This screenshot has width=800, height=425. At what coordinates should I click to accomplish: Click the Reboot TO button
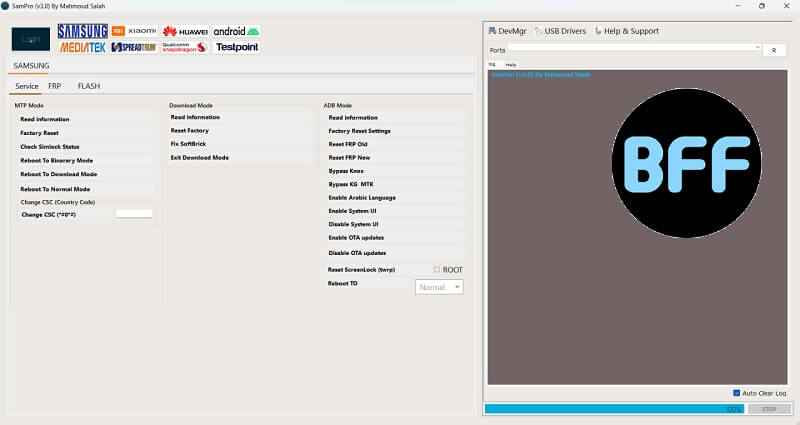(369, 283)
